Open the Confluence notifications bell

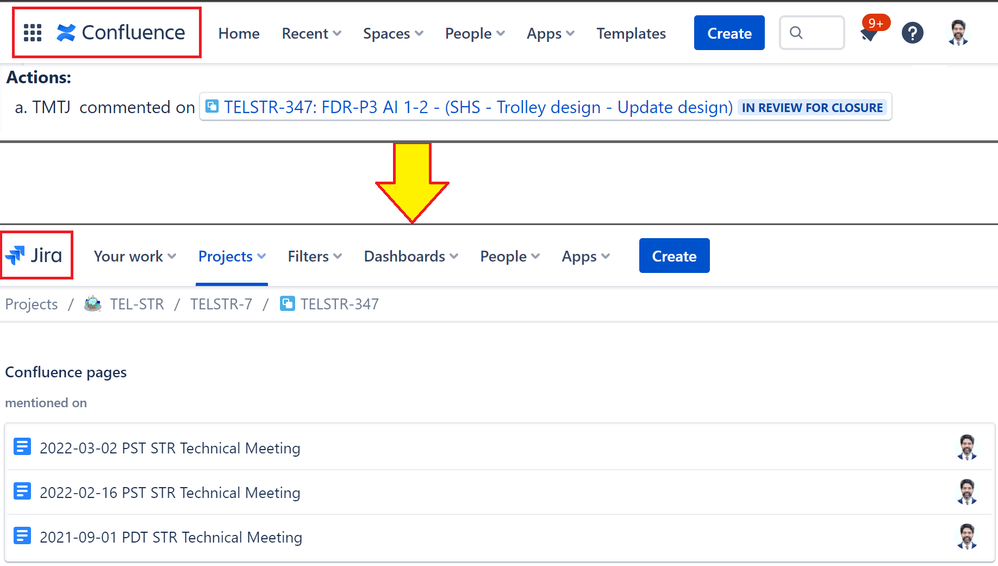869,34
